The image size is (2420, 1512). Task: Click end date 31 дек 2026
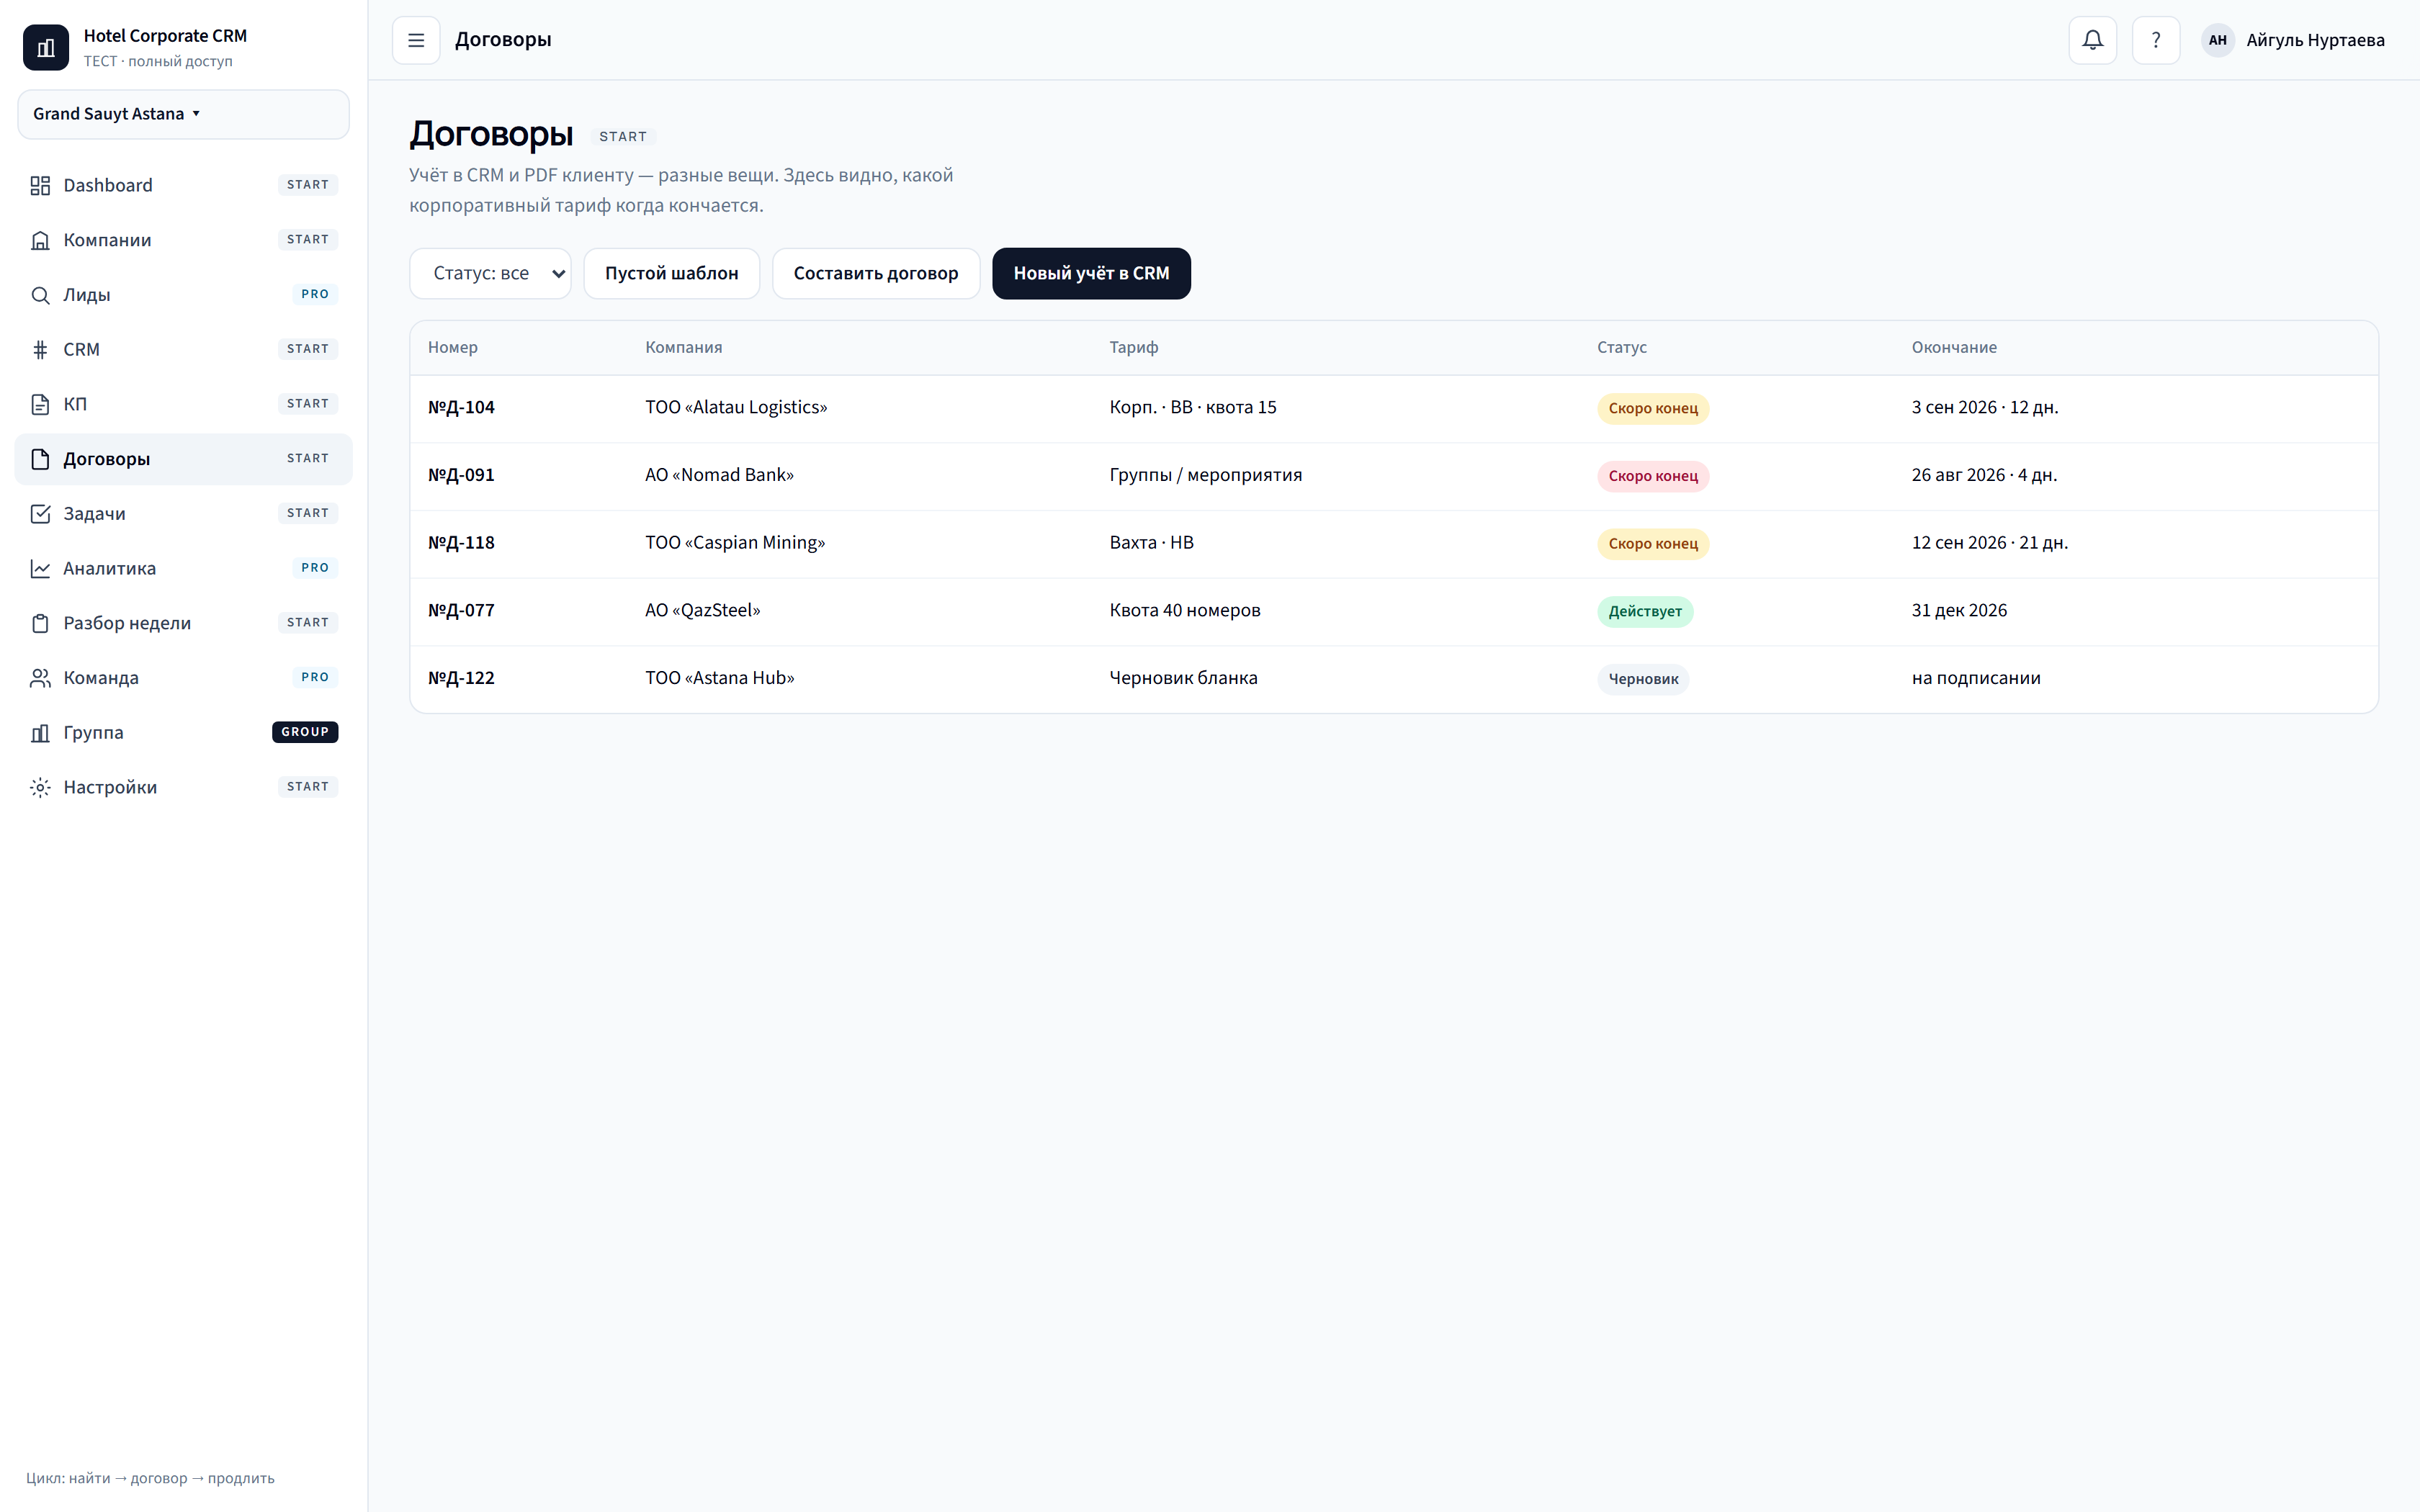[1959, 610]
